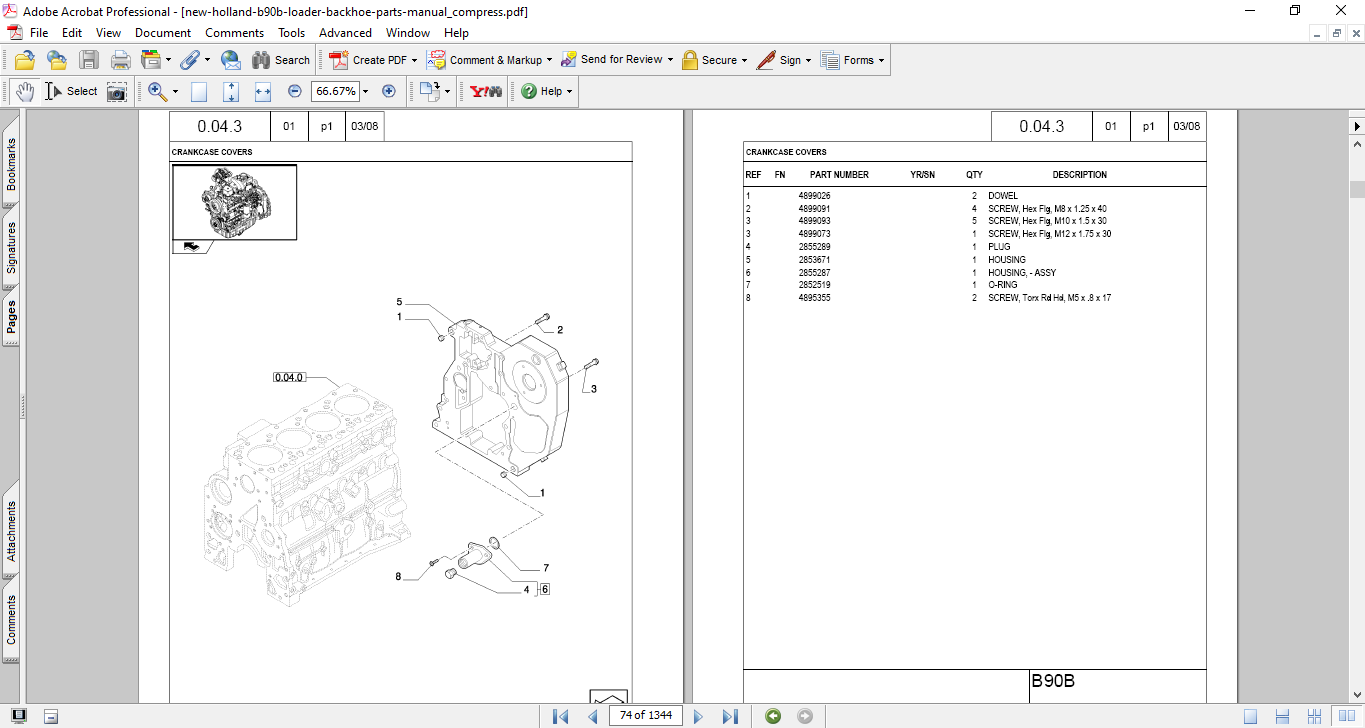Switch to Continuous page layout
The width and height of the screenshot is (1365, 728).
[x=1282, y=715]
